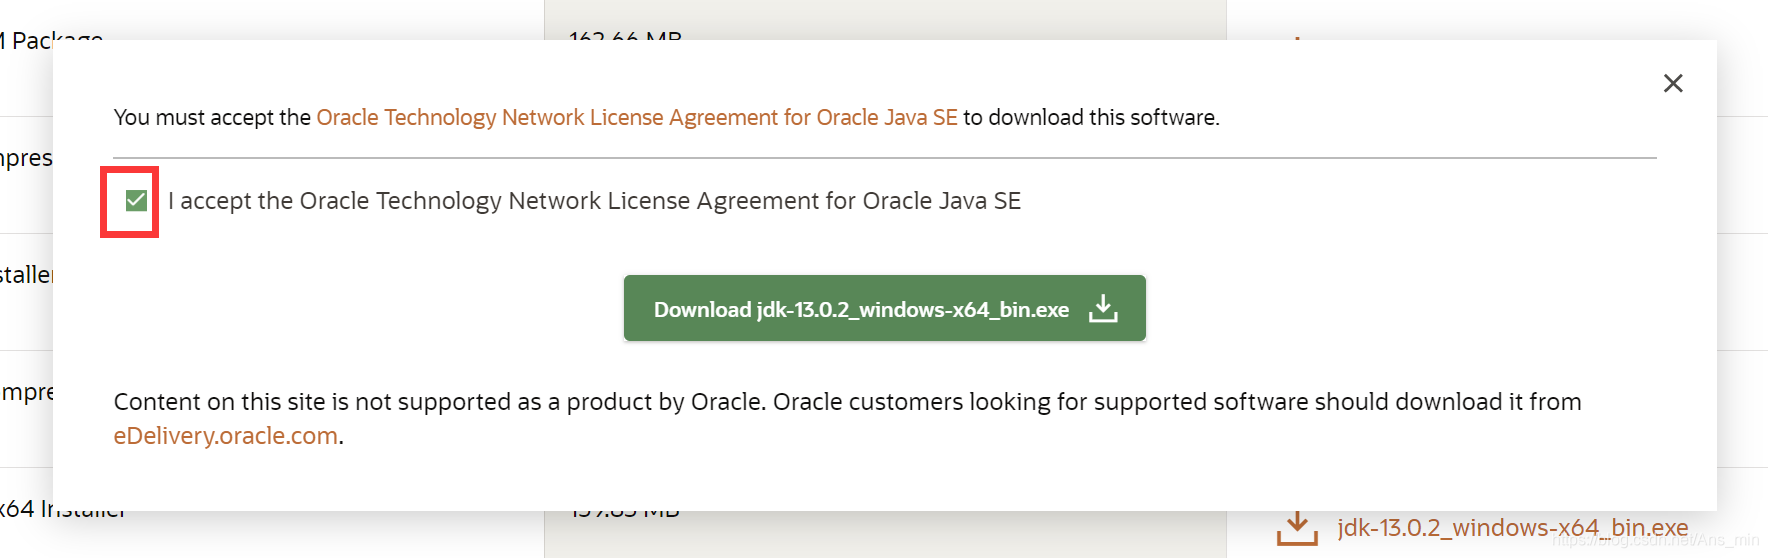
Task: Click the download icon beside jdk-13.0.2_windows-x64_bin.exe link
Action: tap(1297, 529)
